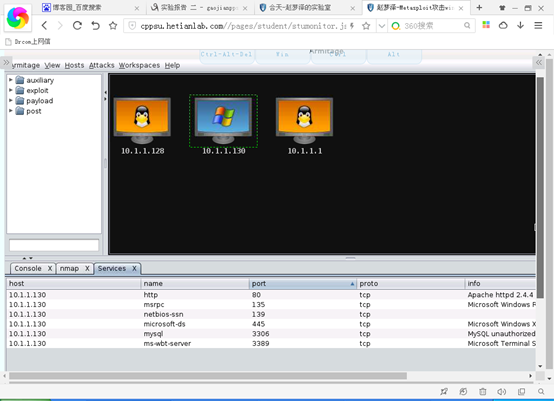
Task: Click the trash icon in status bar
Action: click(x=483, y=391)
